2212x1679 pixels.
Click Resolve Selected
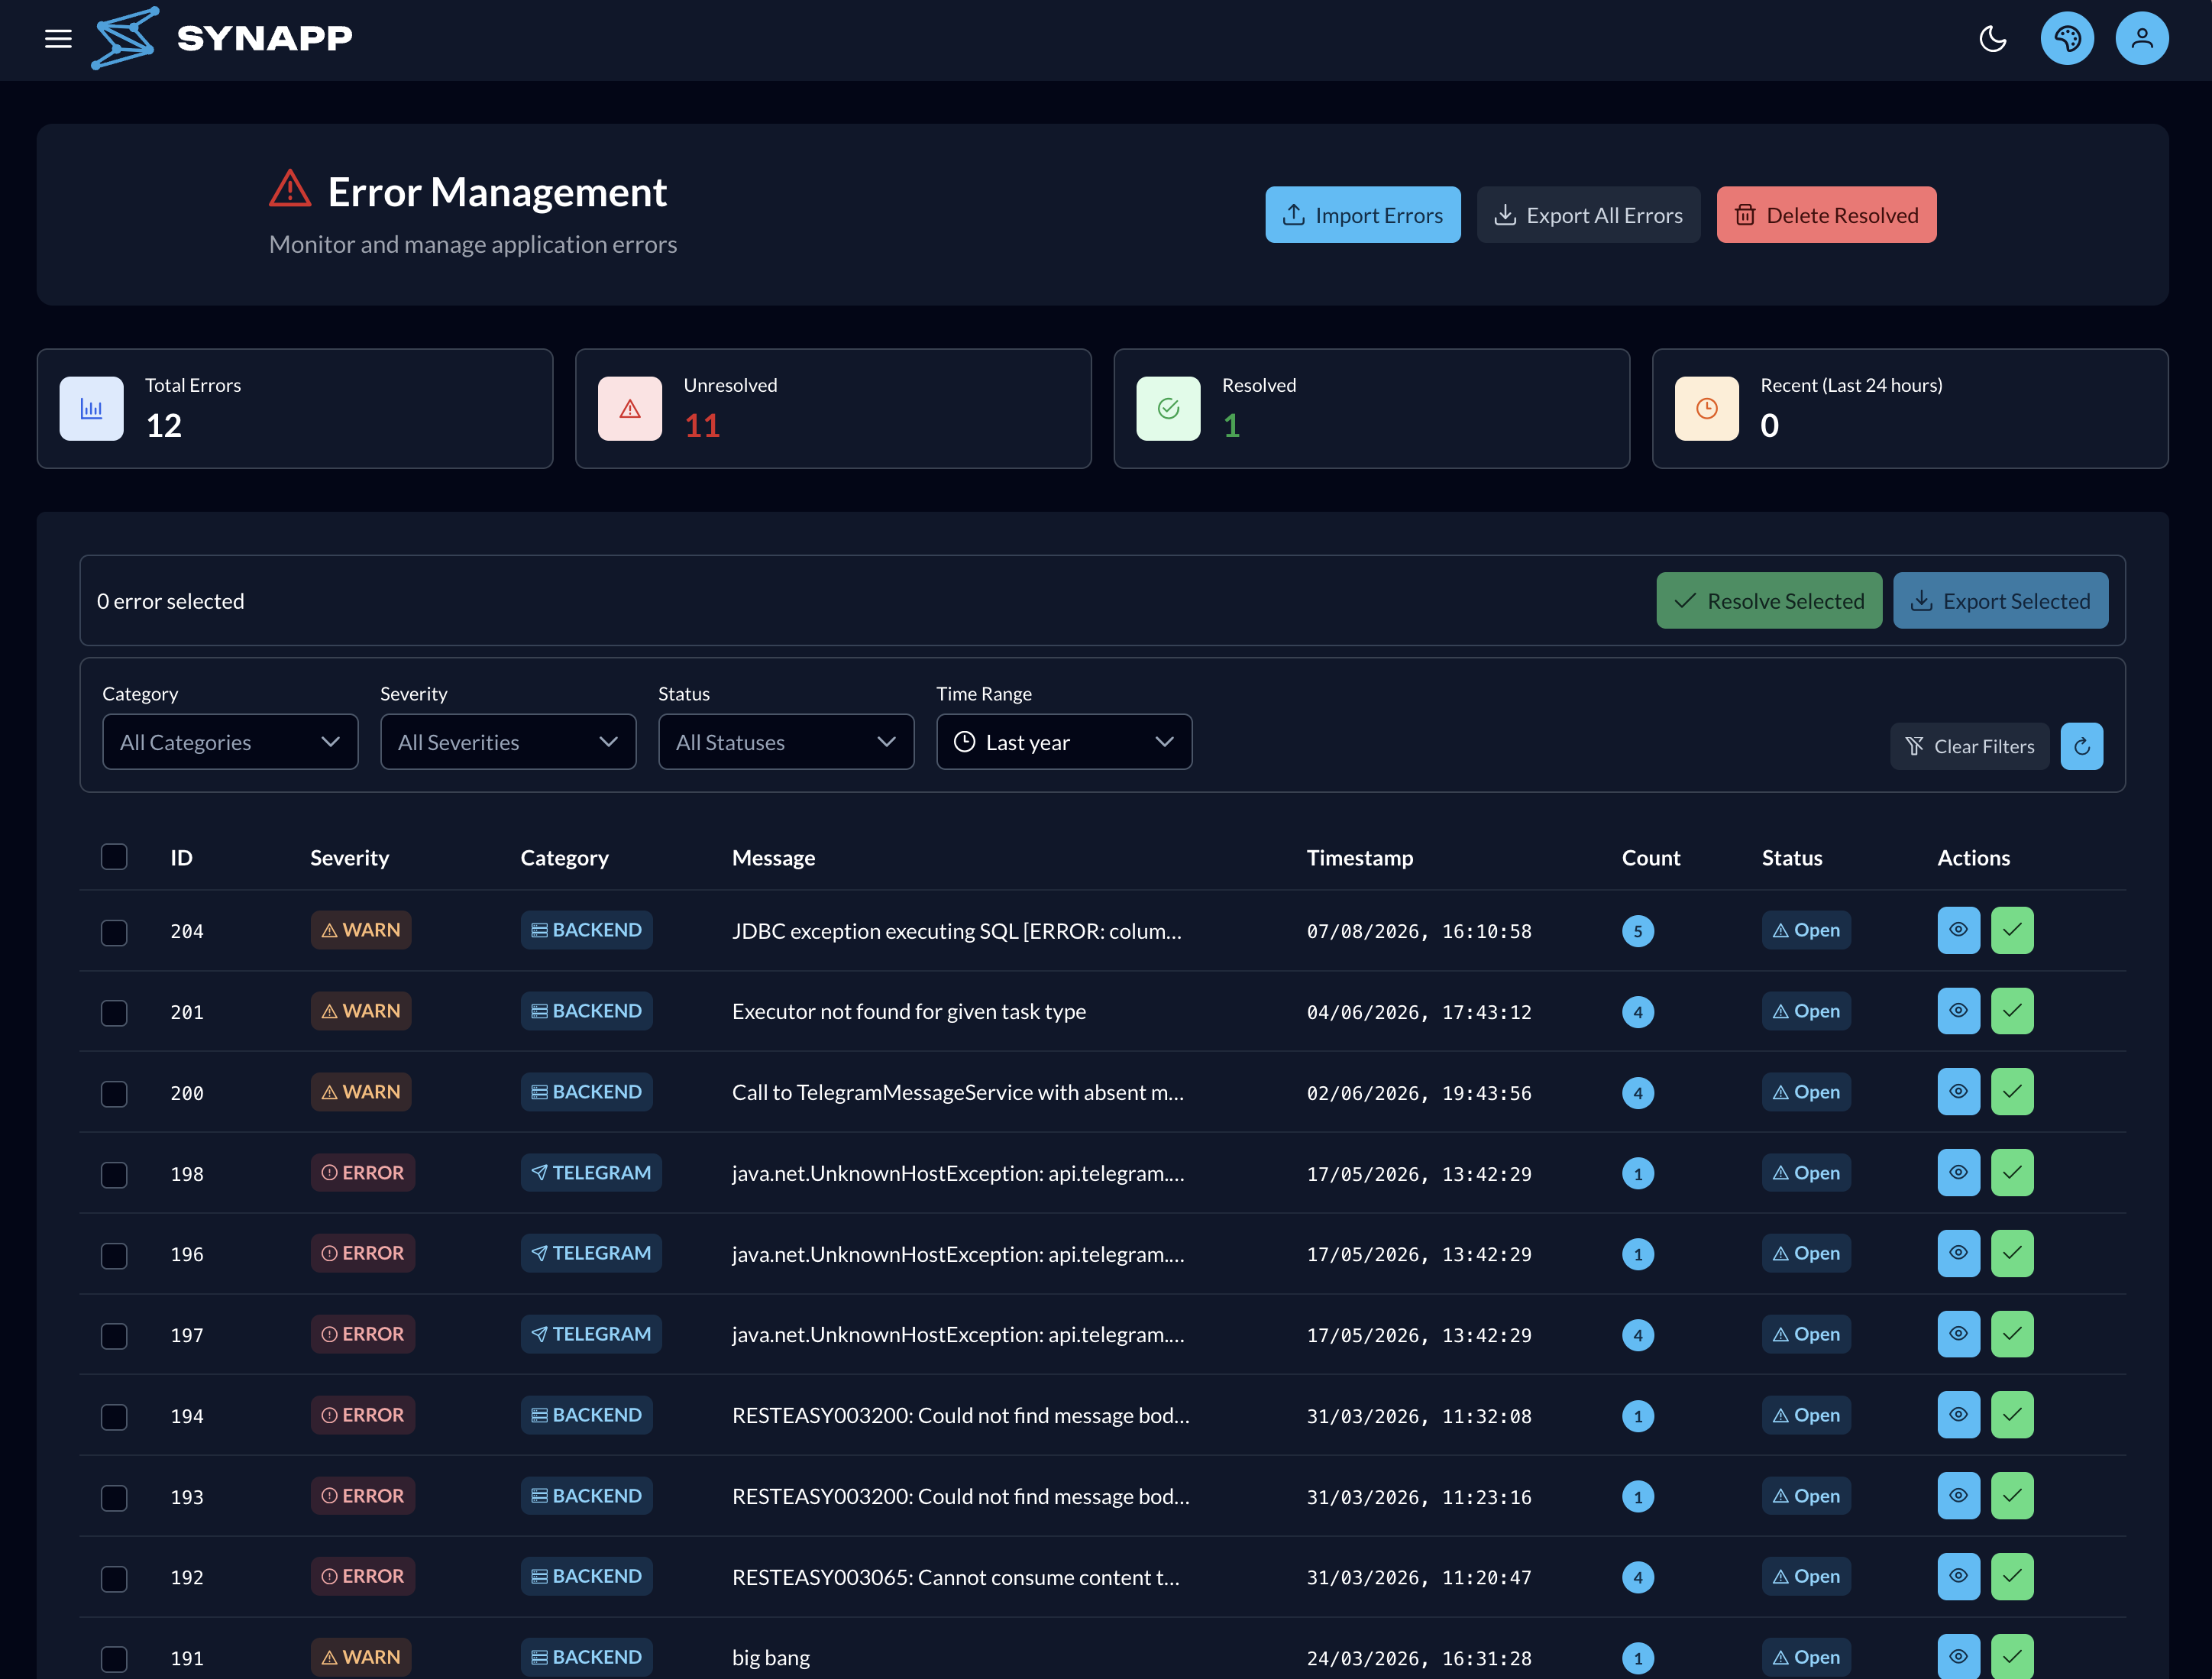coord(1769,601)
